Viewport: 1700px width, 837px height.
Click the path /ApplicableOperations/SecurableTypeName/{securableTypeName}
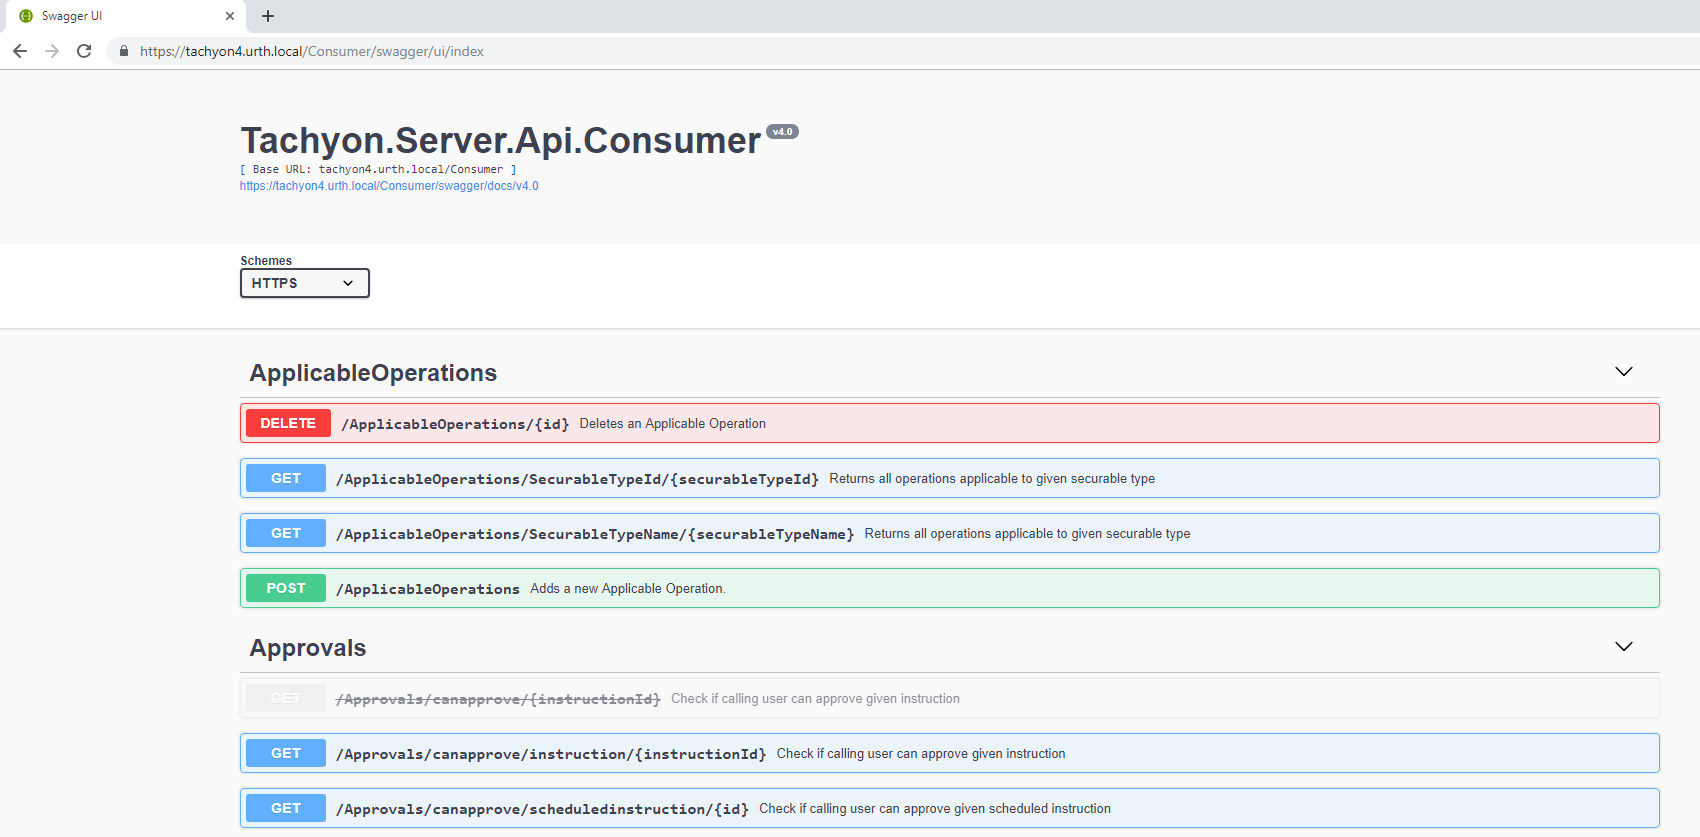pyautogui.click(x=595, y=534)
